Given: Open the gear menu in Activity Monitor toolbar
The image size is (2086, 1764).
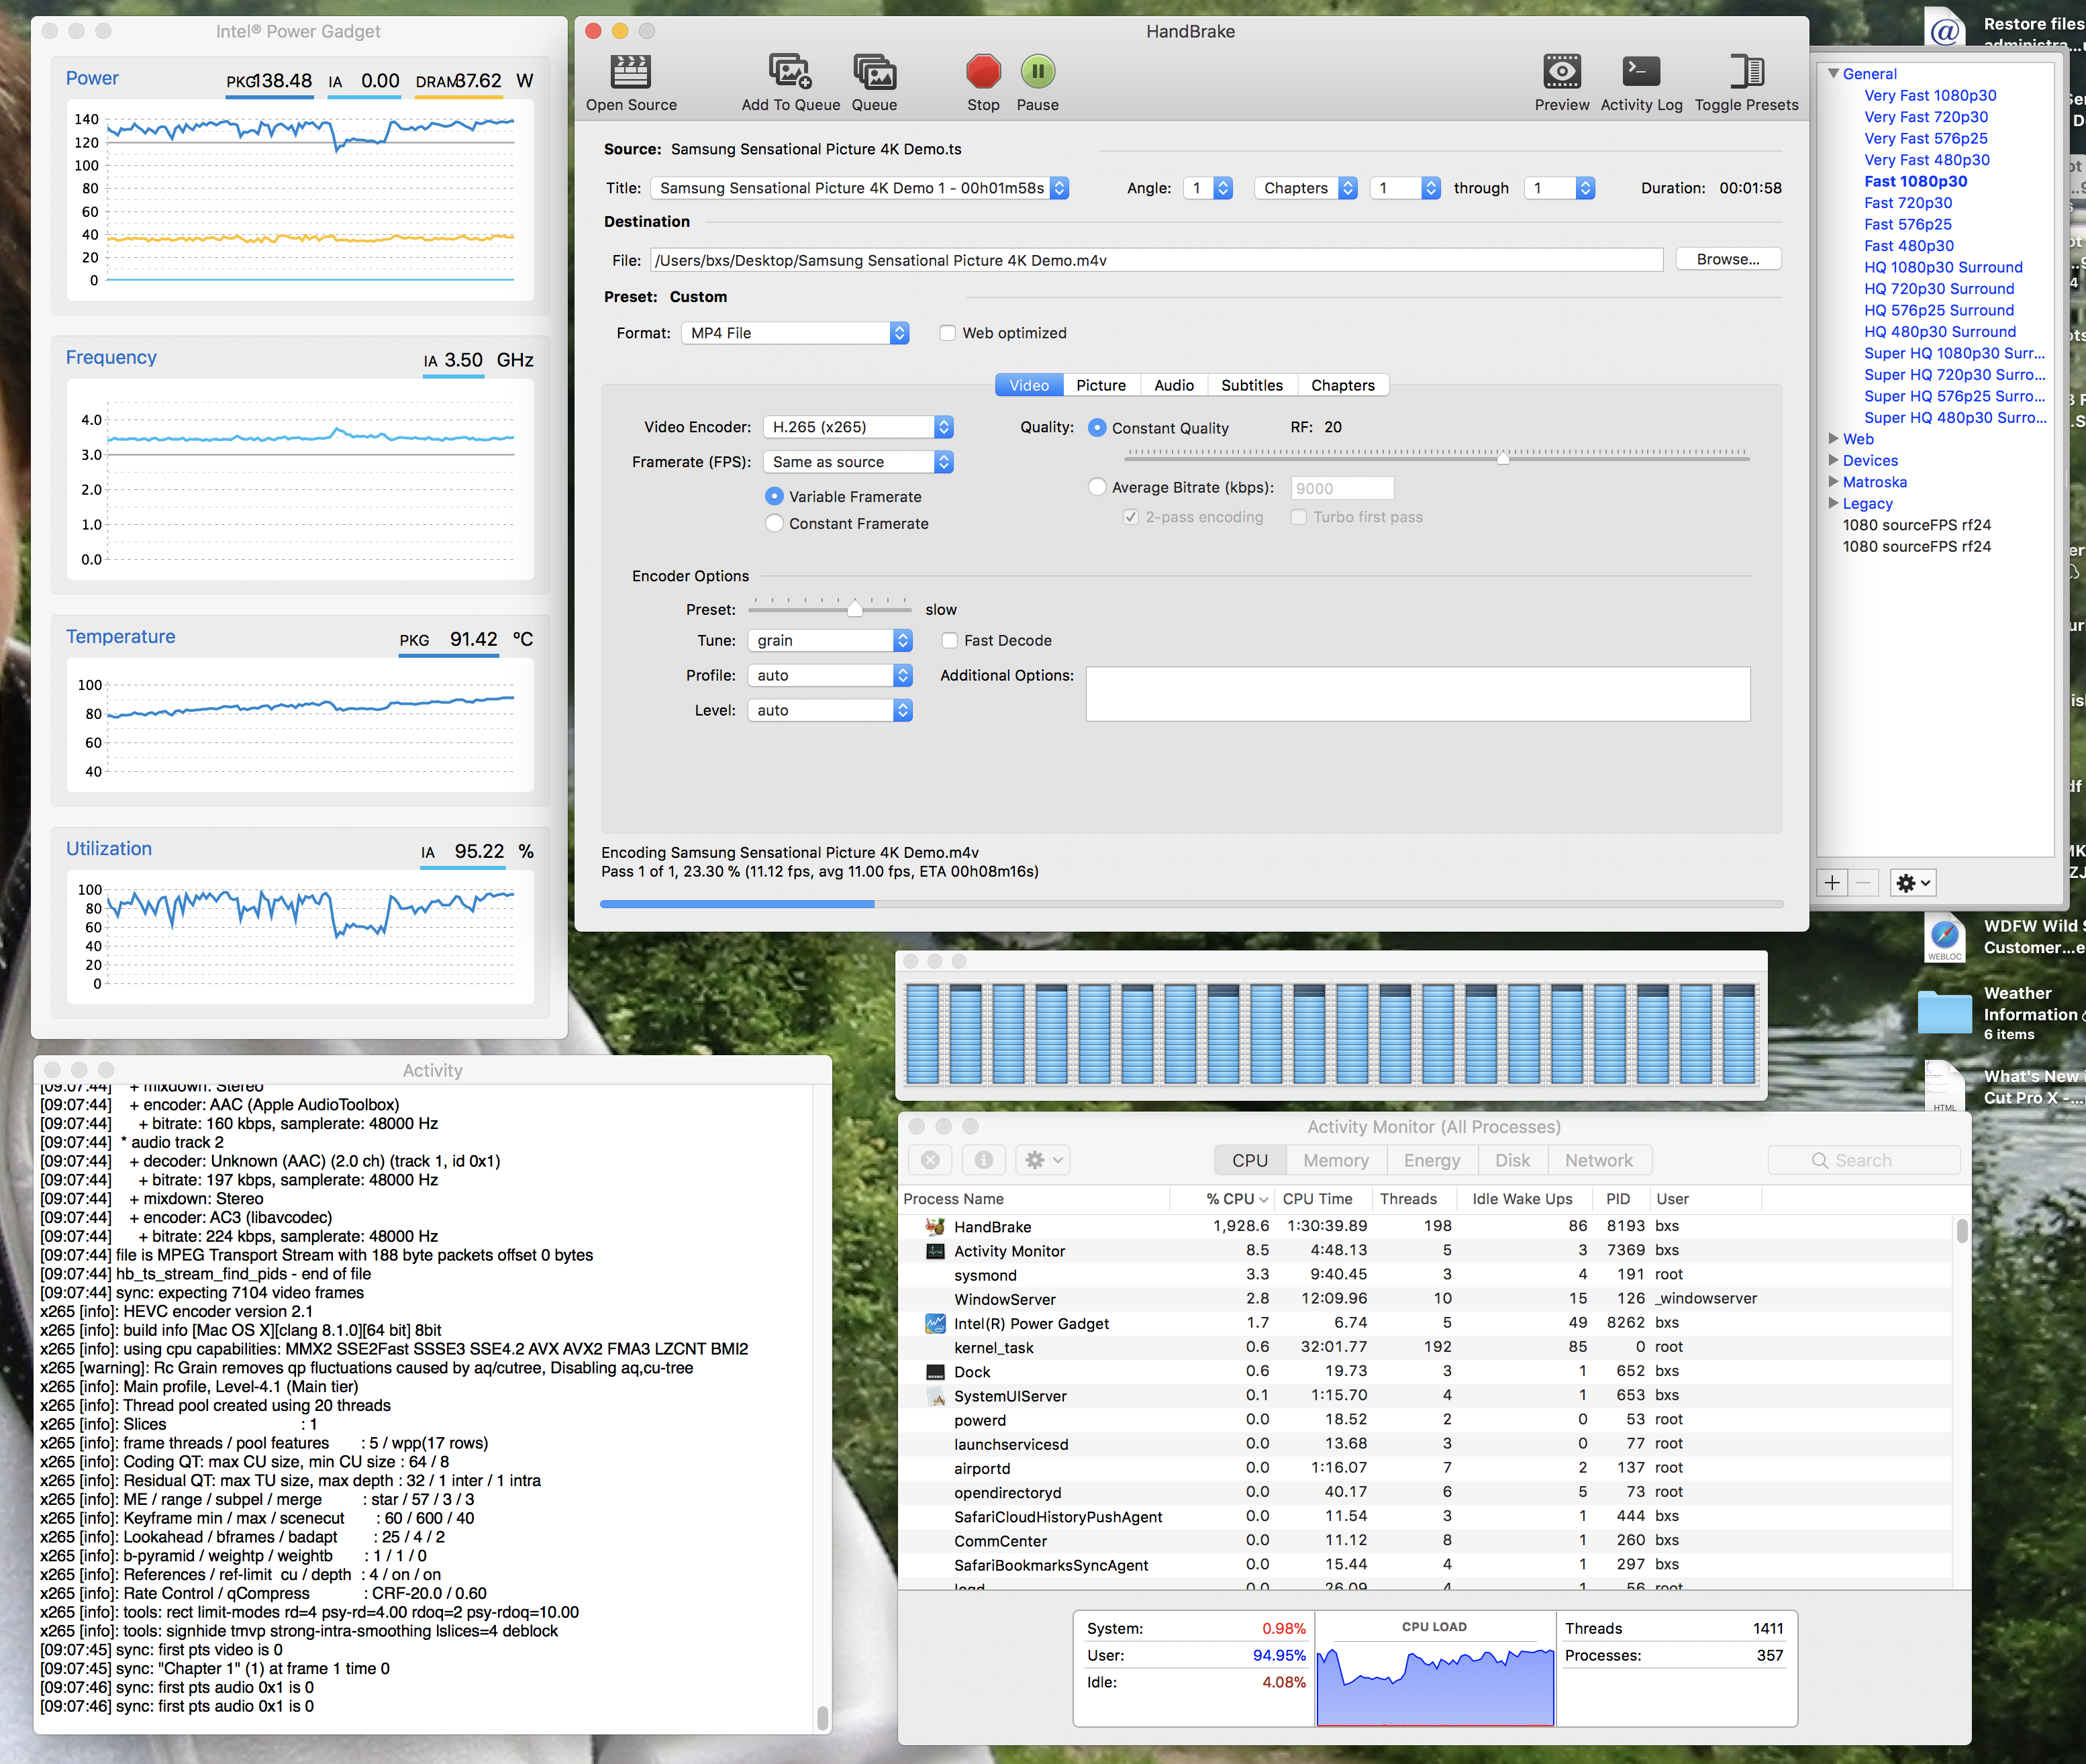Looking at the screenshot, I should pos(1044,1159).
